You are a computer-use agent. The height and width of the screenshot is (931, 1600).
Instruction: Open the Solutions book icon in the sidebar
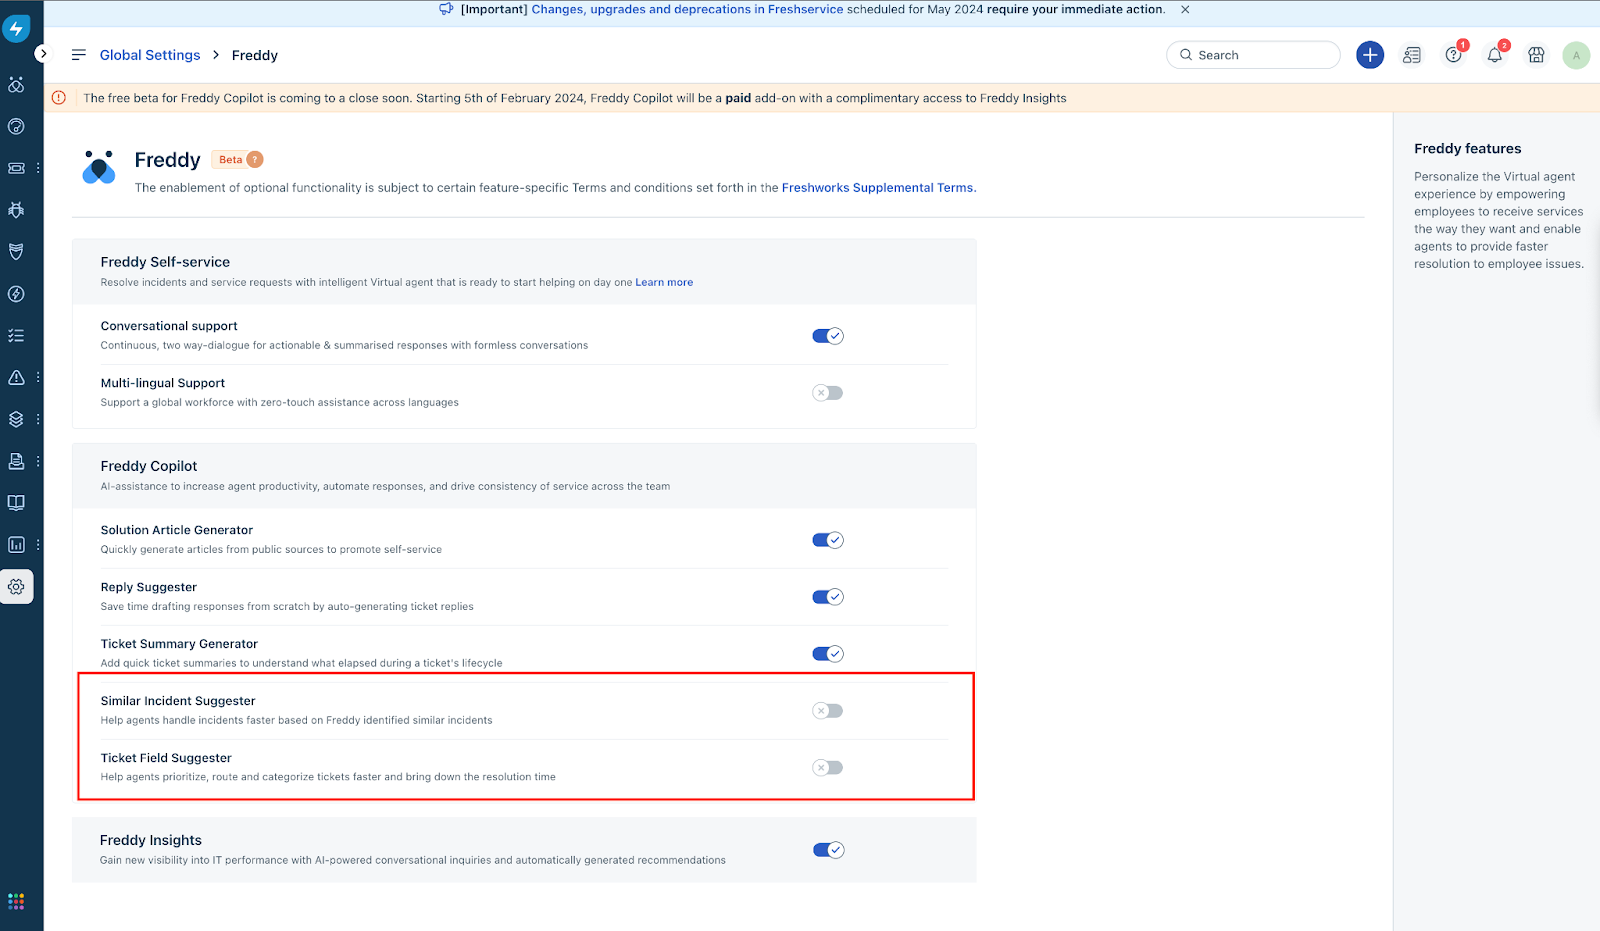pos(16,503)
